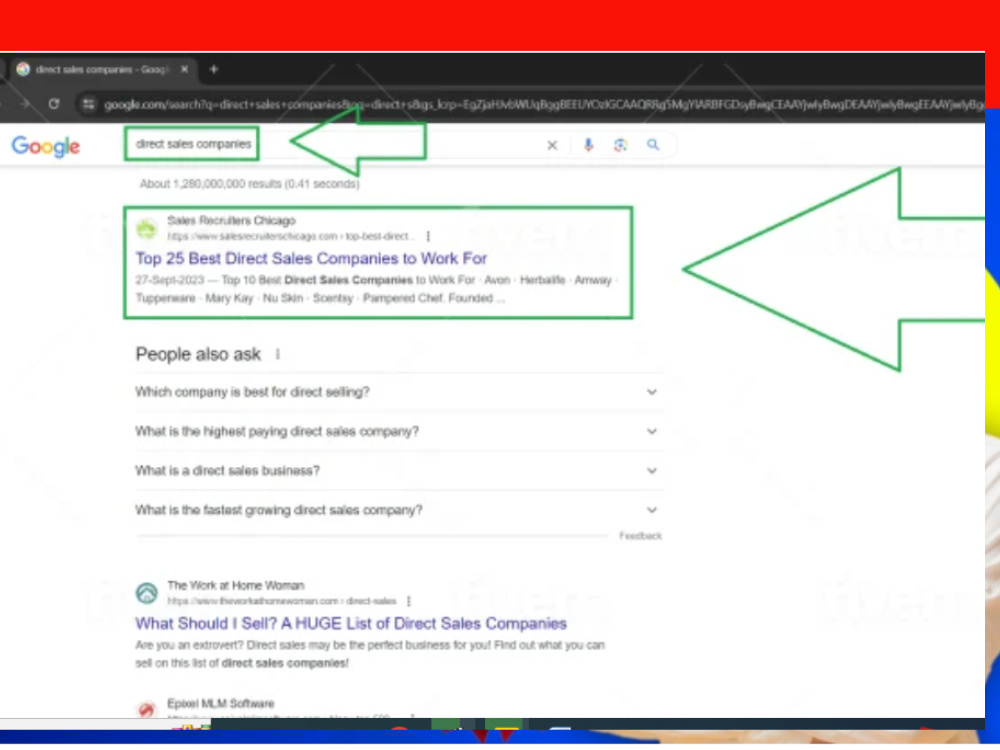
Task: Clear the search box with X
Action: coord(552,145)
